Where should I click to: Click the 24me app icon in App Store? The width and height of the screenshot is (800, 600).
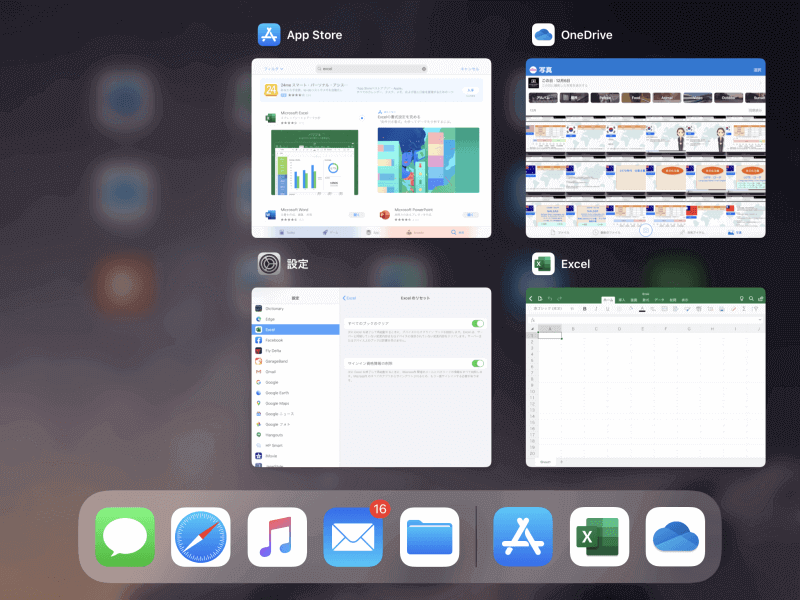(x=270, y=90)
